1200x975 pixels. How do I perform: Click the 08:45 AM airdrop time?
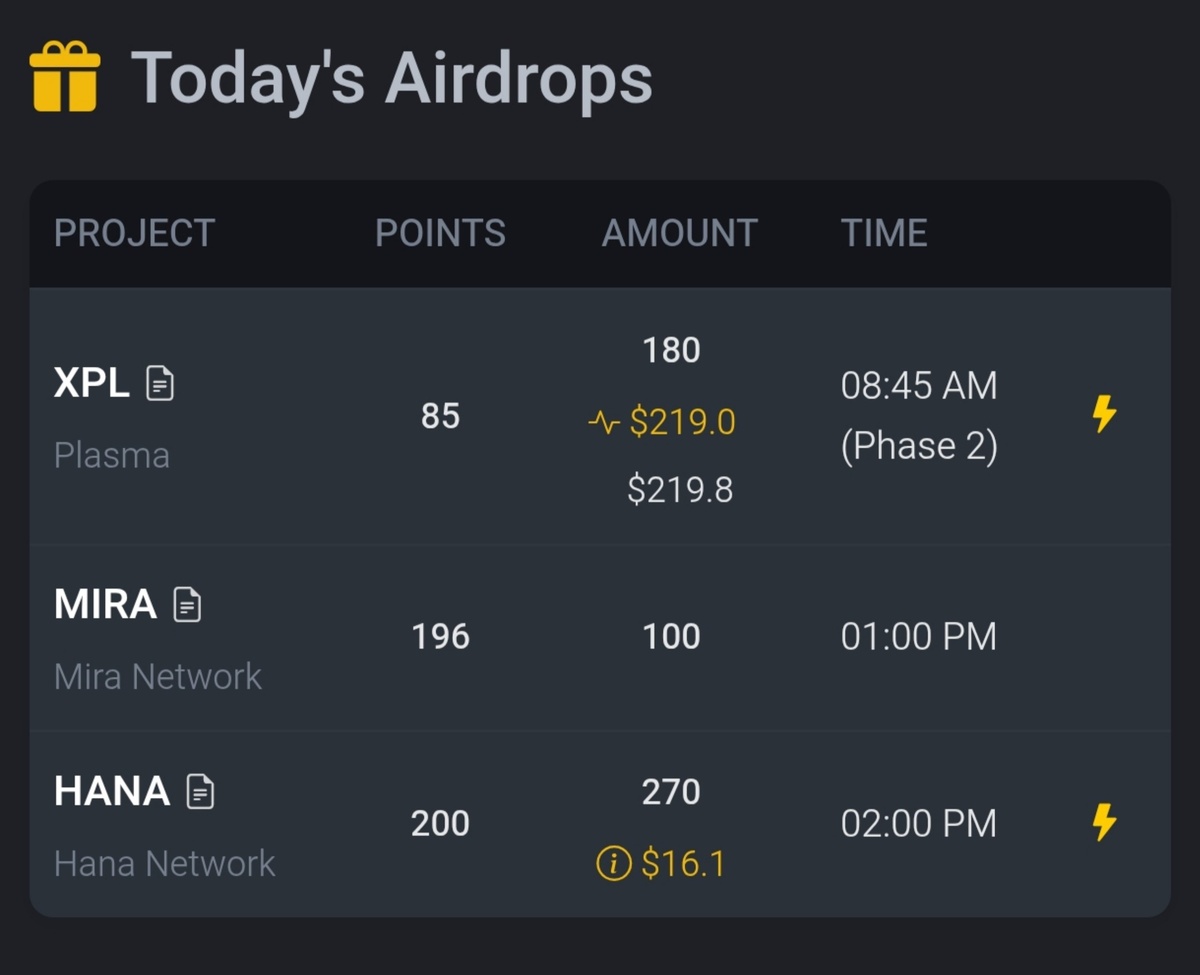click(918, 386)
